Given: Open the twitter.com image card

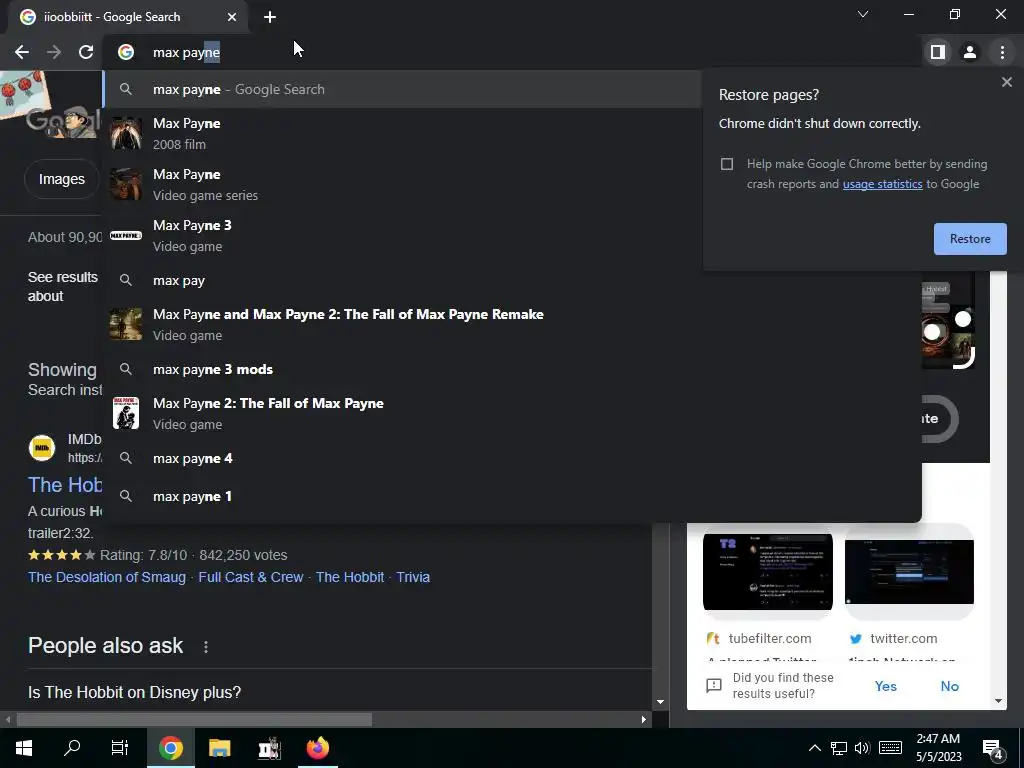Looking at the screenshot, I should tap(909, 571).
